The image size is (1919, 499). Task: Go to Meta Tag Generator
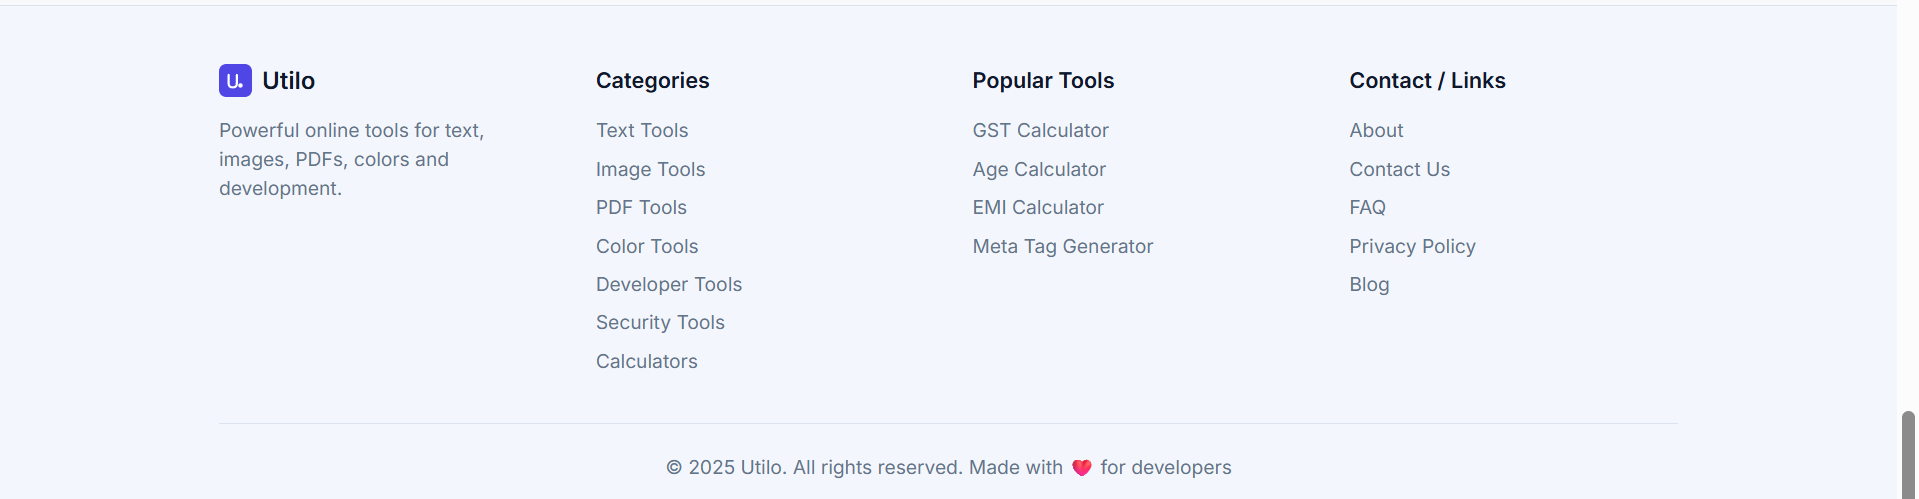[1062, 247]
